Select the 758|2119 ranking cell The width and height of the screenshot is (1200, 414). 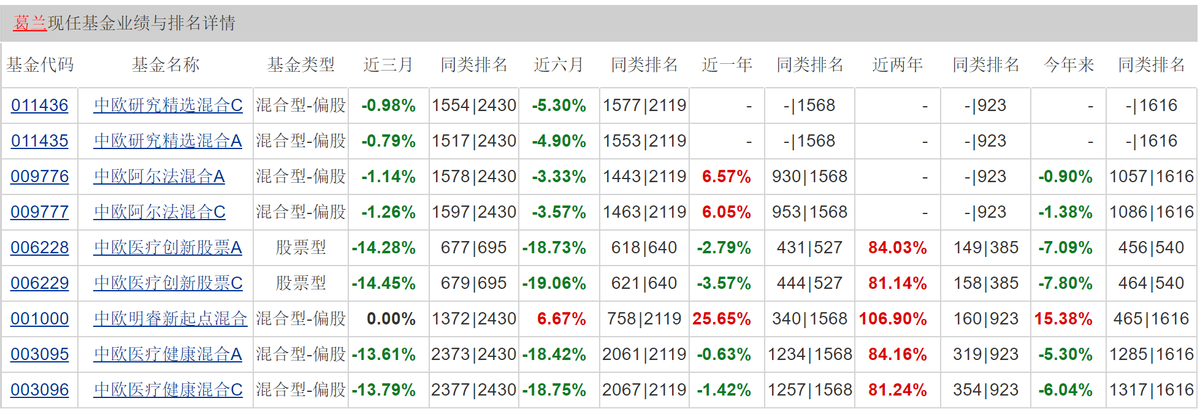(x=644, y=319)
